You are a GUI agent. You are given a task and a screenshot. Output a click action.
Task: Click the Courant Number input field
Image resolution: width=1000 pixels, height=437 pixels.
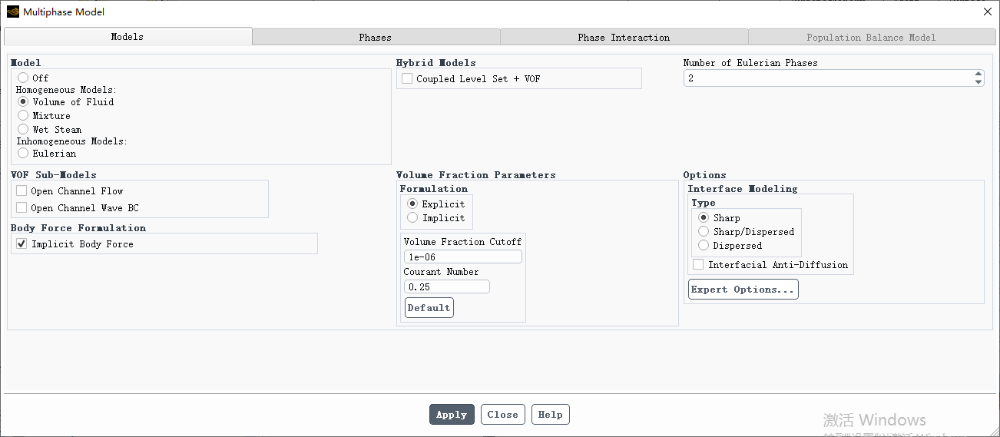point(446,287)
